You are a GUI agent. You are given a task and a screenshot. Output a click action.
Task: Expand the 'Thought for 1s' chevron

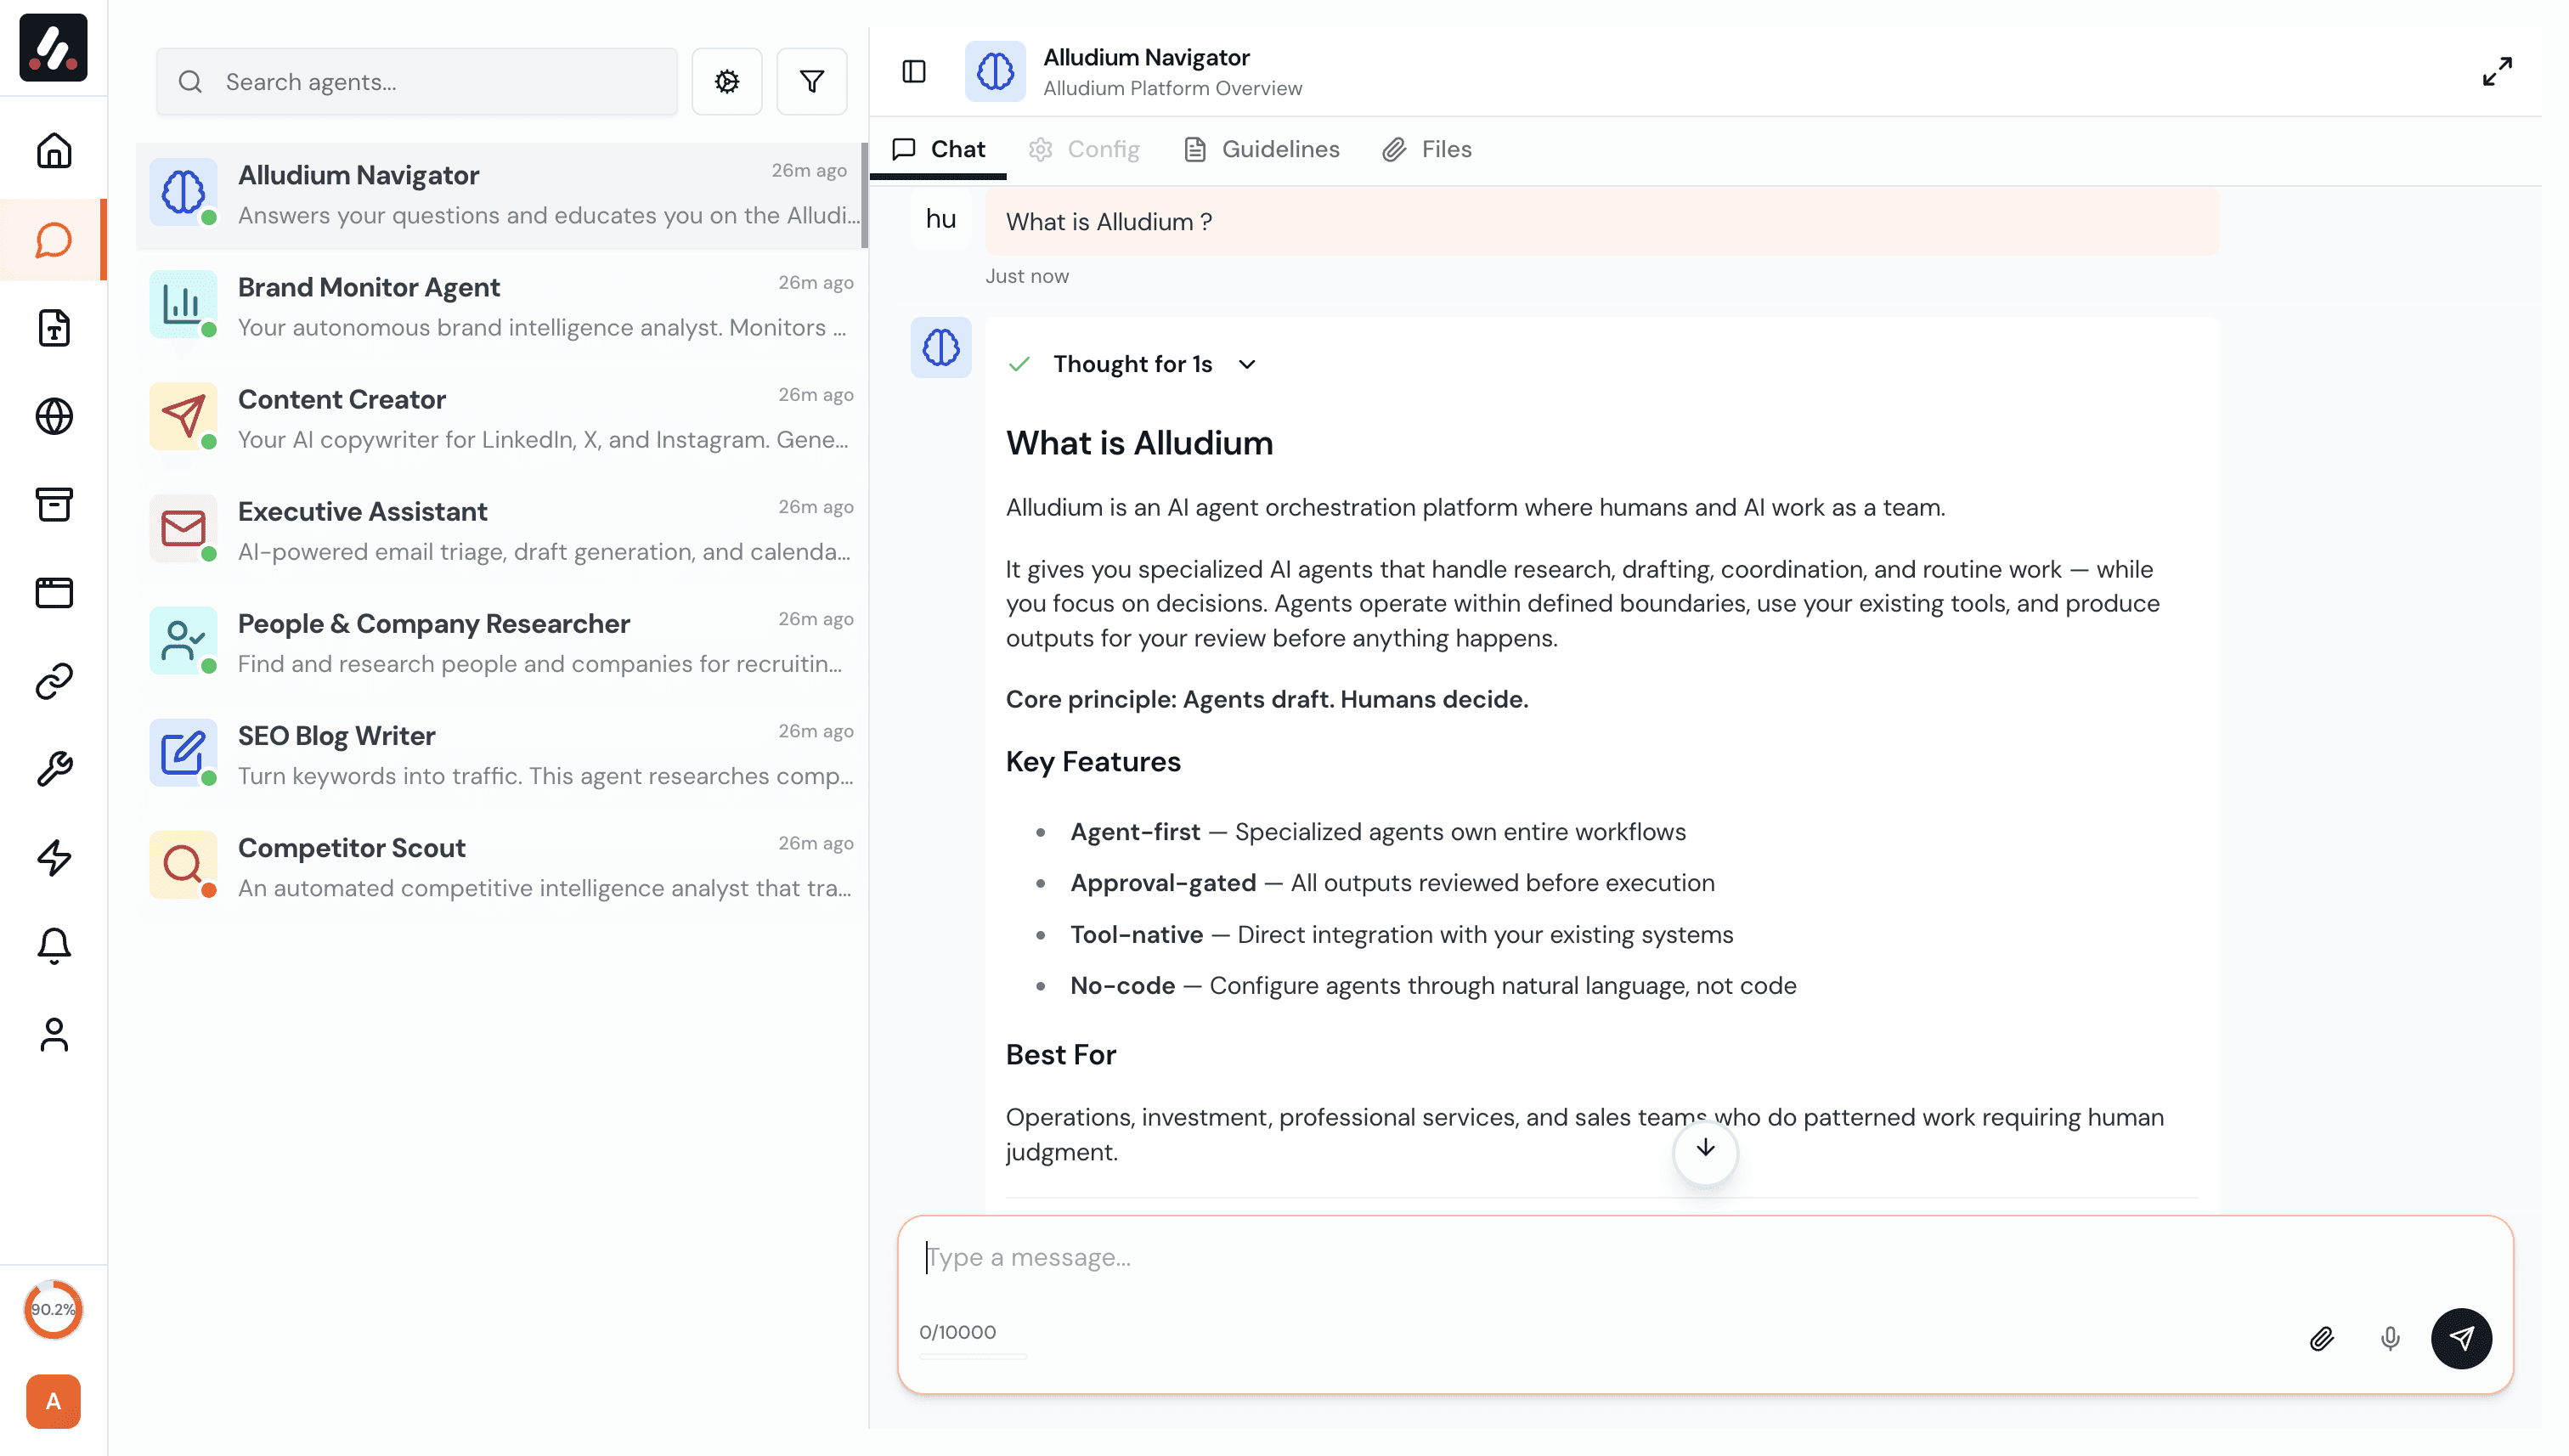click(x=1246, y=364)
